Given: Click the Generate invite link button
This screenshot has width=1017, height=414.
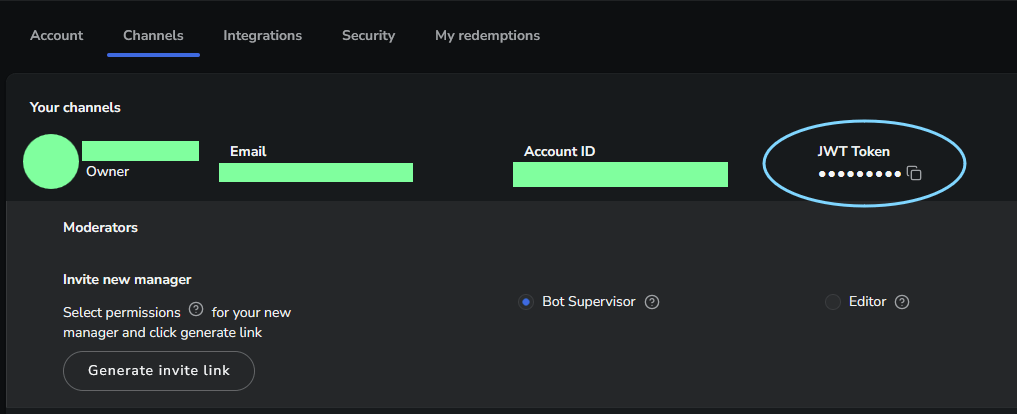Looking at the screenshot, I should click(x=159, y=371).
